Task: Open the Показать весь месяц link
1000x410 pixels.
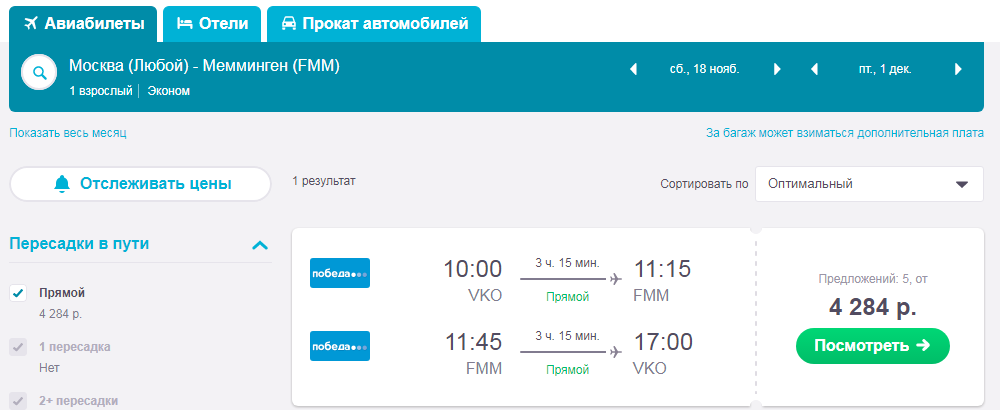Action: (68, 133)
